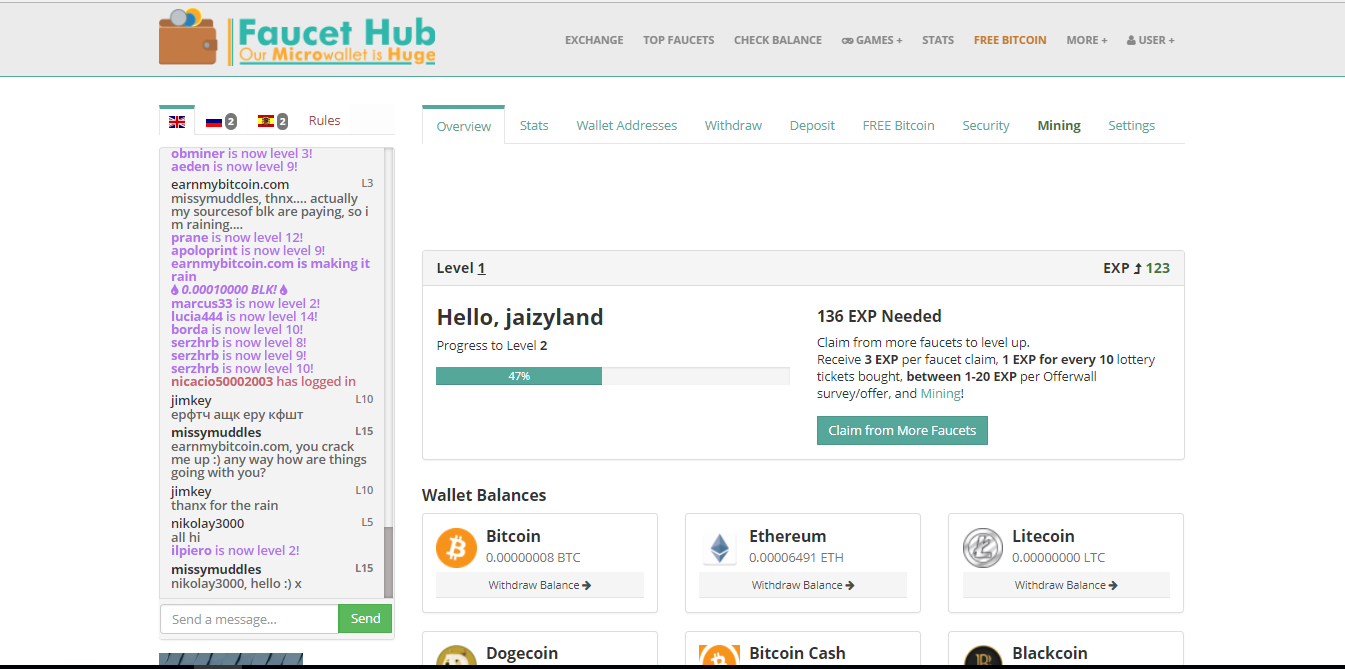Click the 0.00000008 BTC balance
Screen dimensions: 1345x669
533,557
